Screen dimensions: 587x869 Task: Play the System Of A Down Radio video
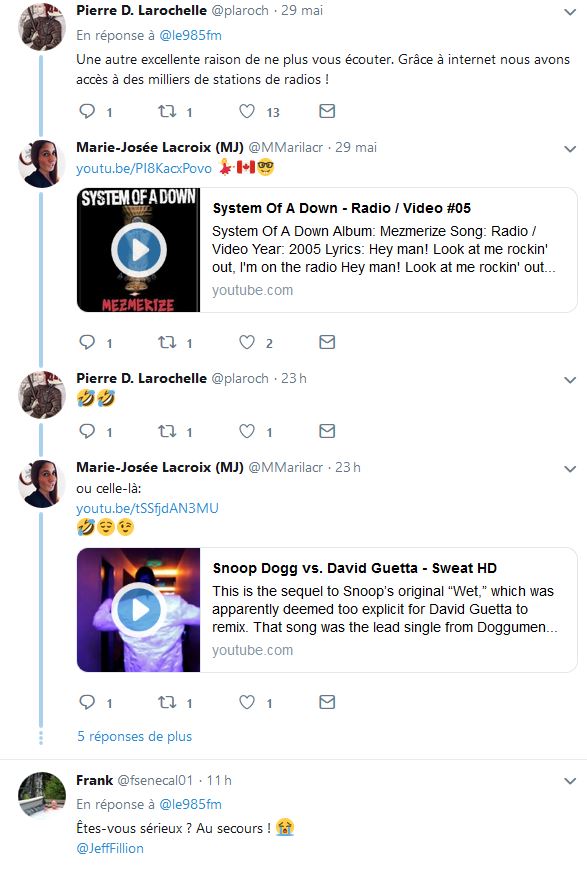[139, 250]
